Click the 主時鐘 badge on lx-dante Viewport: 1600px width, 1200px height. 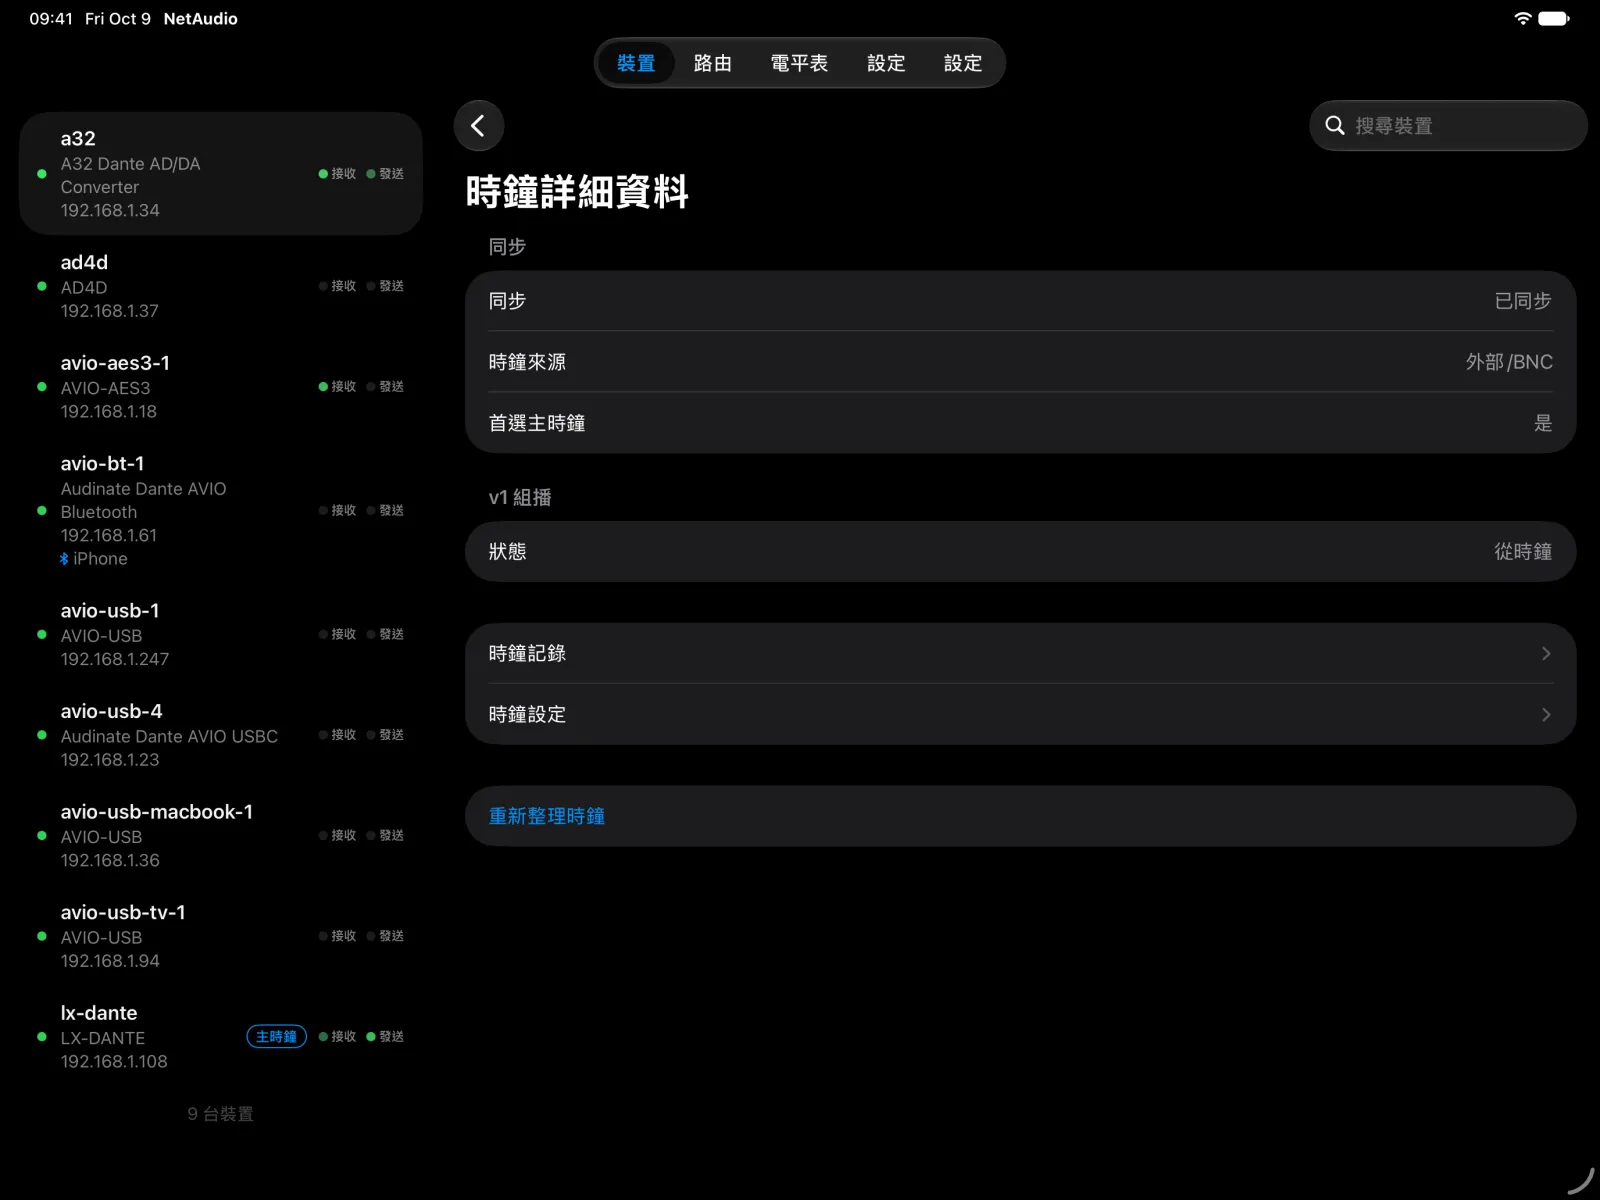pos(276,1037)
